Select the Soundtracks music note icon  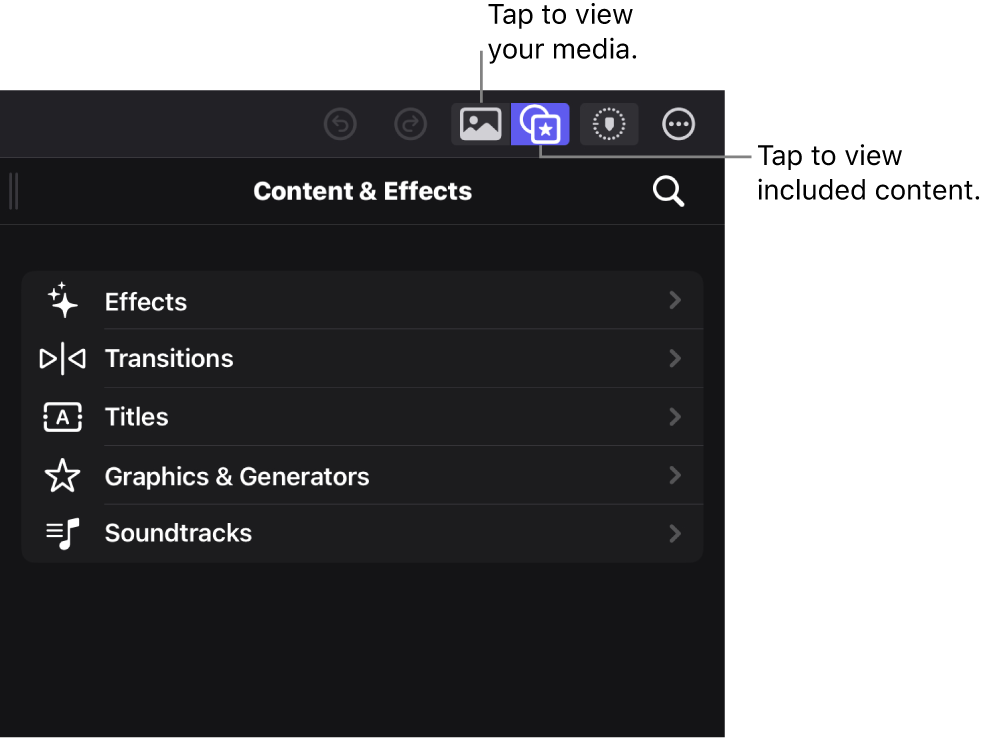[61, 533]
